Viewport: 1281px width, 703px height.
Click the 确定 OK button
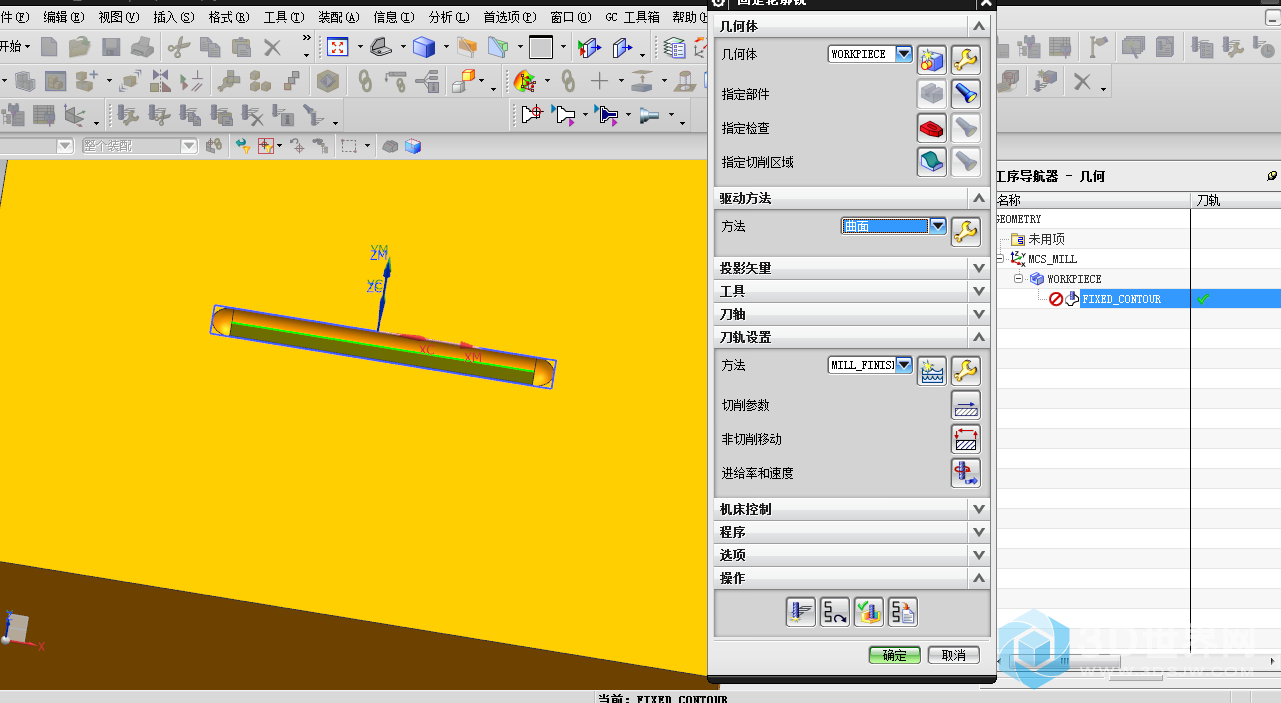[894, 655]
